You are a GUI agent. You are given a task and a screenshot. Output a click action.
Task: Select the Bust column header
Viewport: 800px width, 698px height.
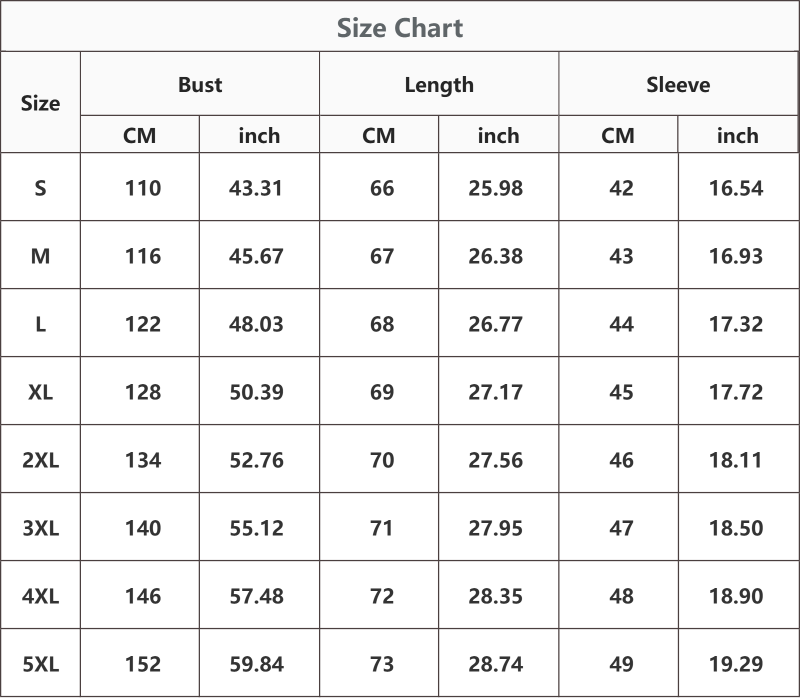tap(200, 85)
